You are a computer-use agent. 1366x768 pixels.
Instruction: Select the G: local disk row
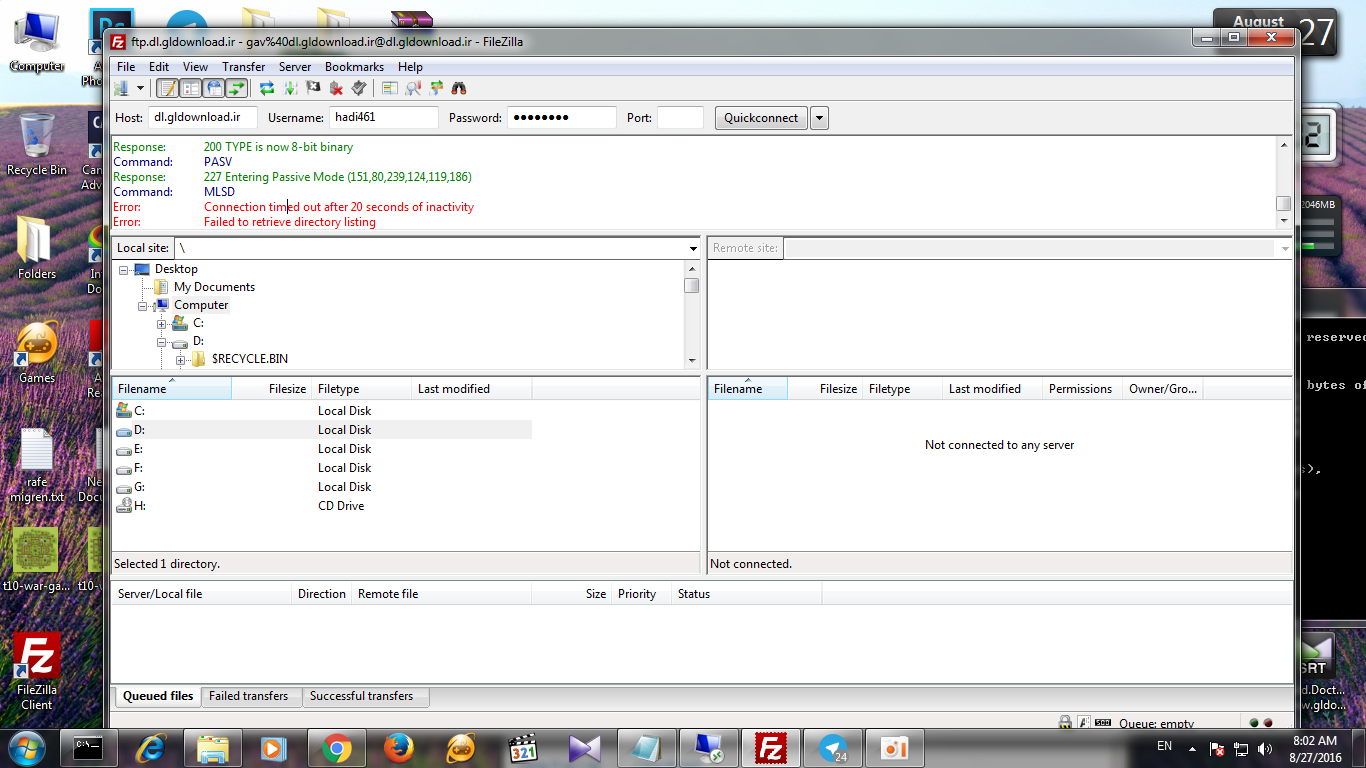322,487
